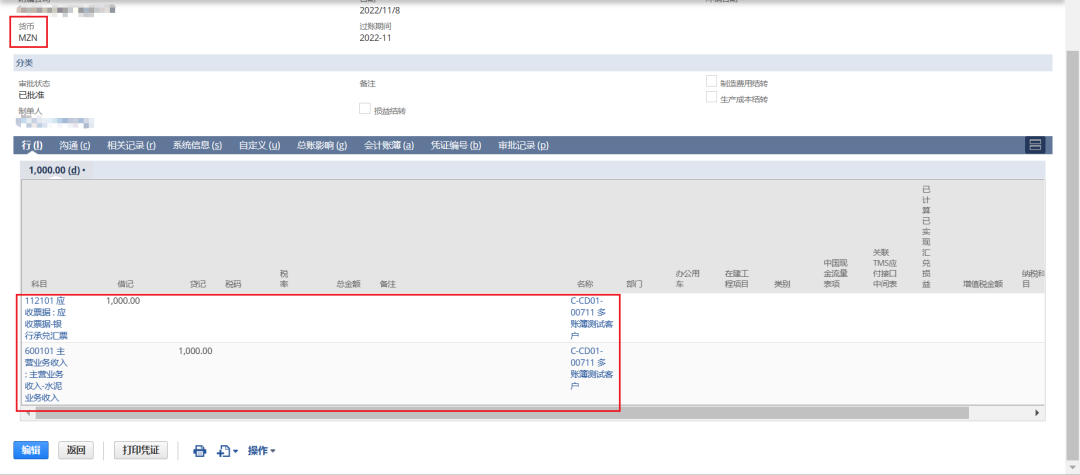The height and width of the screenshot is (475, 1080).
Task: Click the 分类 section header
Action: (532, 63)
